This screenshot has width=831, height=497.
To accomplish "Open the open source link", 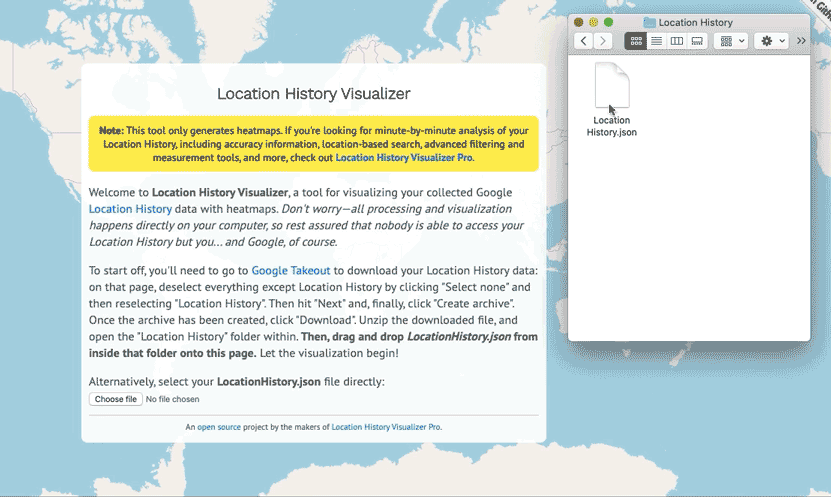I will 219,427.
